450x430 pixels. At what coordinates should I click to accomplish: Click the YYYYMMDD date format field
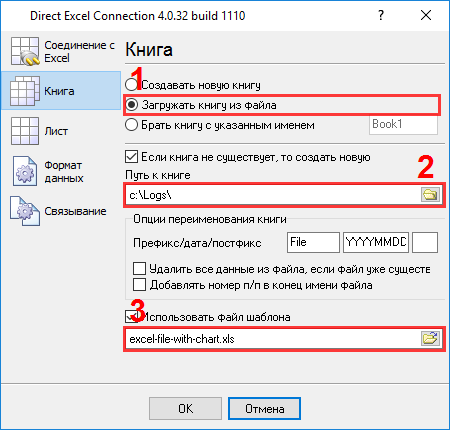tap(376, 242)
